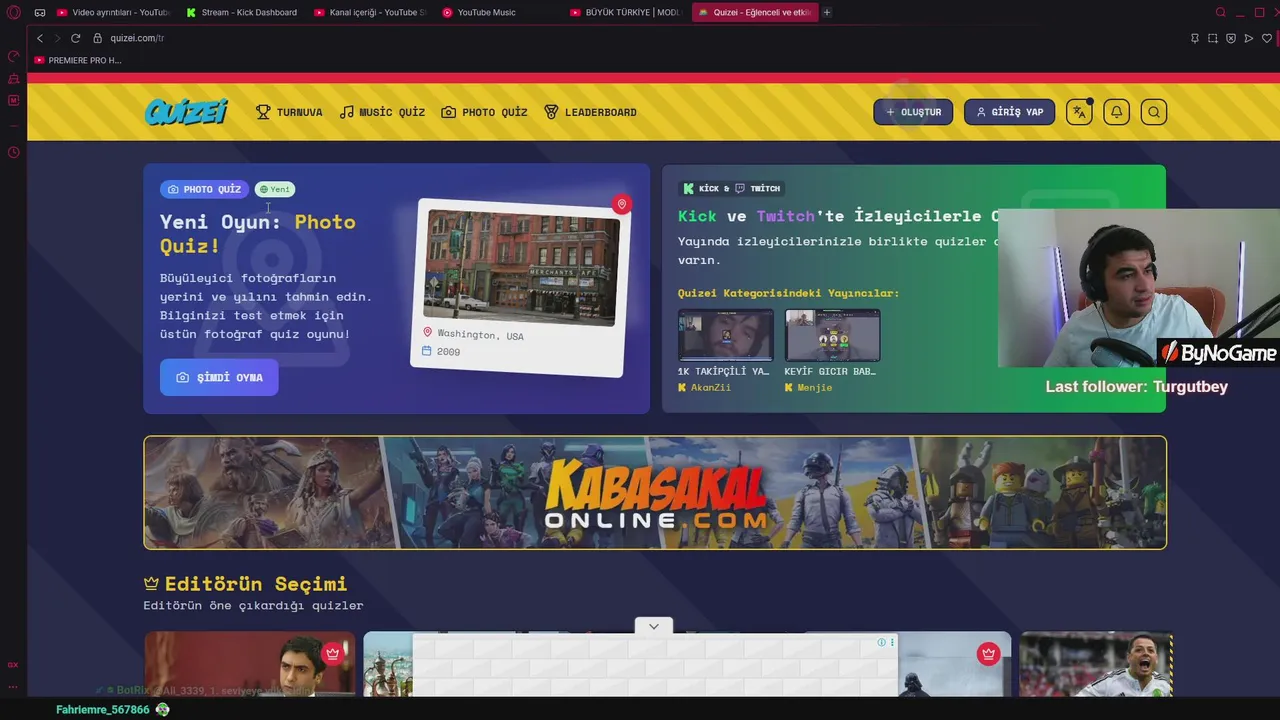The width and height of the screenshot is (1280, 720).
Task: Switch to Kanal içeriği YouTube tab
Action: pos(370,12)
